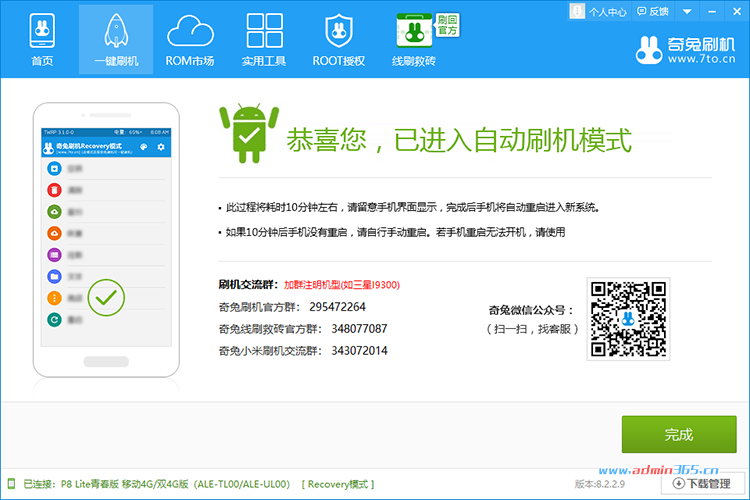Image resolution: width=750 pixels, height=500 pixels.
Task: Click group number 343072014
Action: [x=359, y=351]
